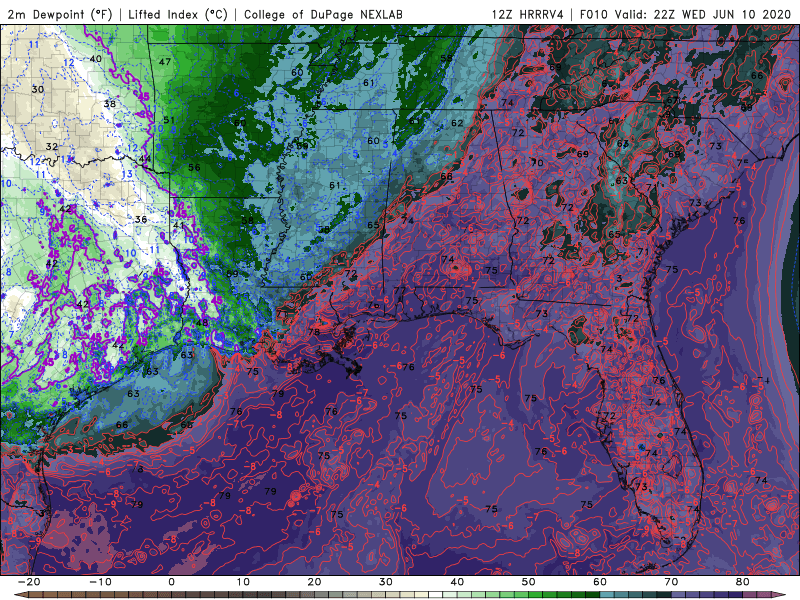Click the dewpoint value 78 on the map
Screen dimensions: 800x600
click(314, 332)
